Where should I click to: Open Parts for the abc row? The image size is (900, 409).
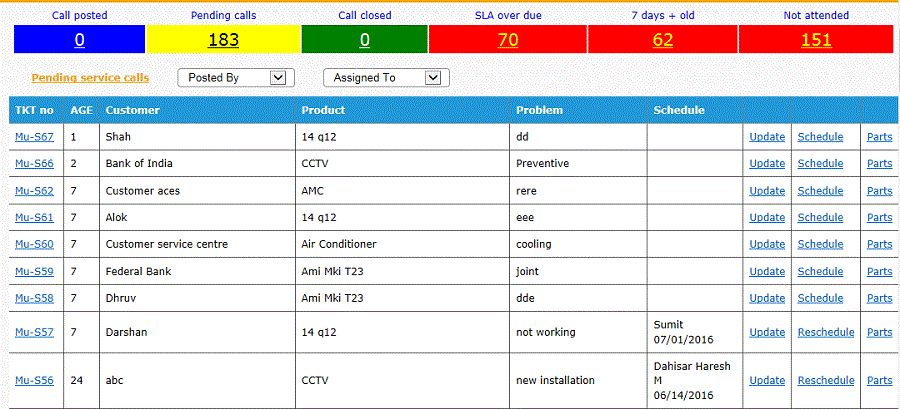(879, 380)
